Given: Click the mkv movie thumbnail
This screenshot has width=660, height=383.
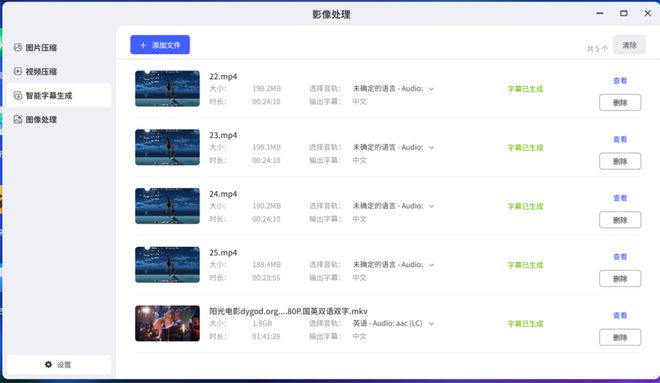Looking at the screenshot, I should tap(168, 323).
